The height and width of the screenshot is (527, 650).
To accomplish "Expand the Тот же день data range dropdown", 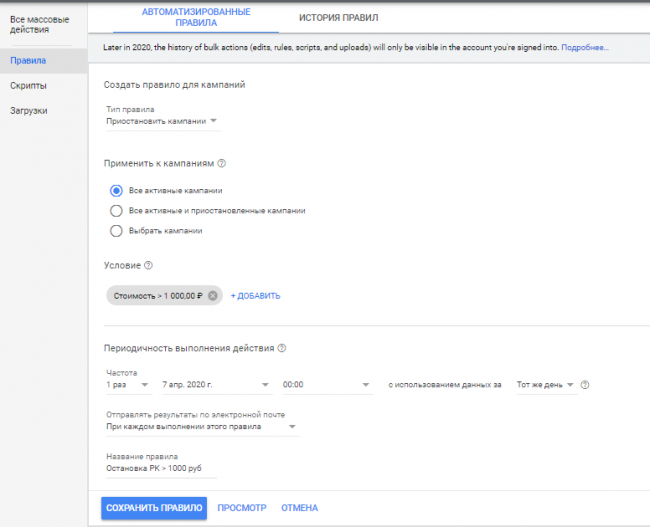I will (x=545, y=384).
